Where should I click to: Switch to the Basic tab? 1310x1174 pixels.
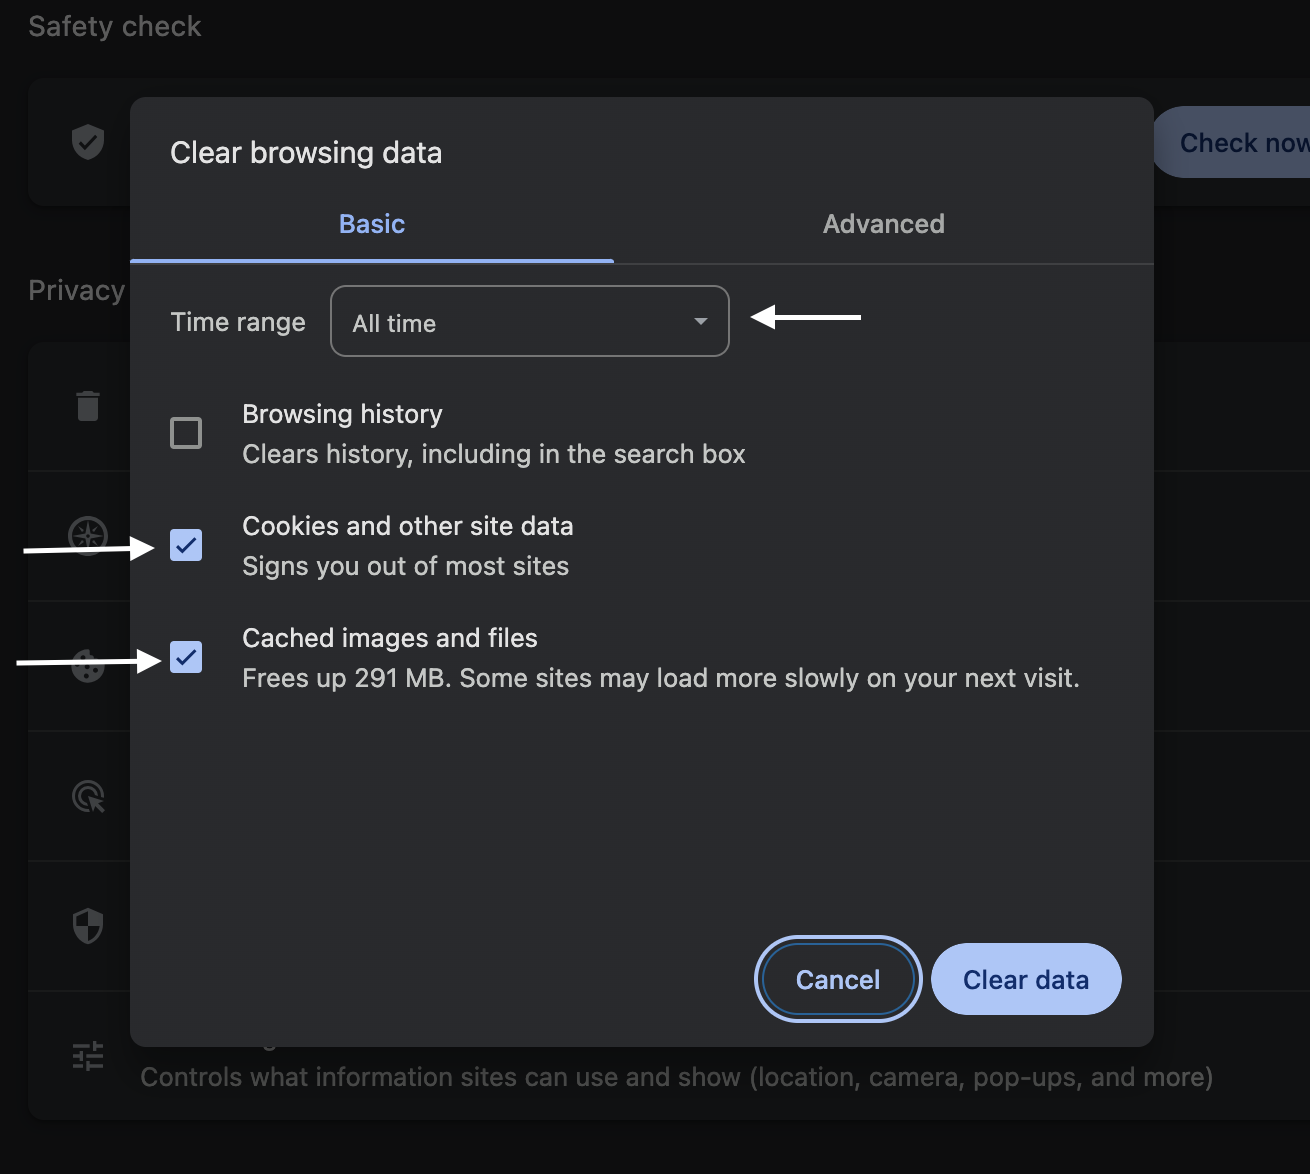coord(372,224)
